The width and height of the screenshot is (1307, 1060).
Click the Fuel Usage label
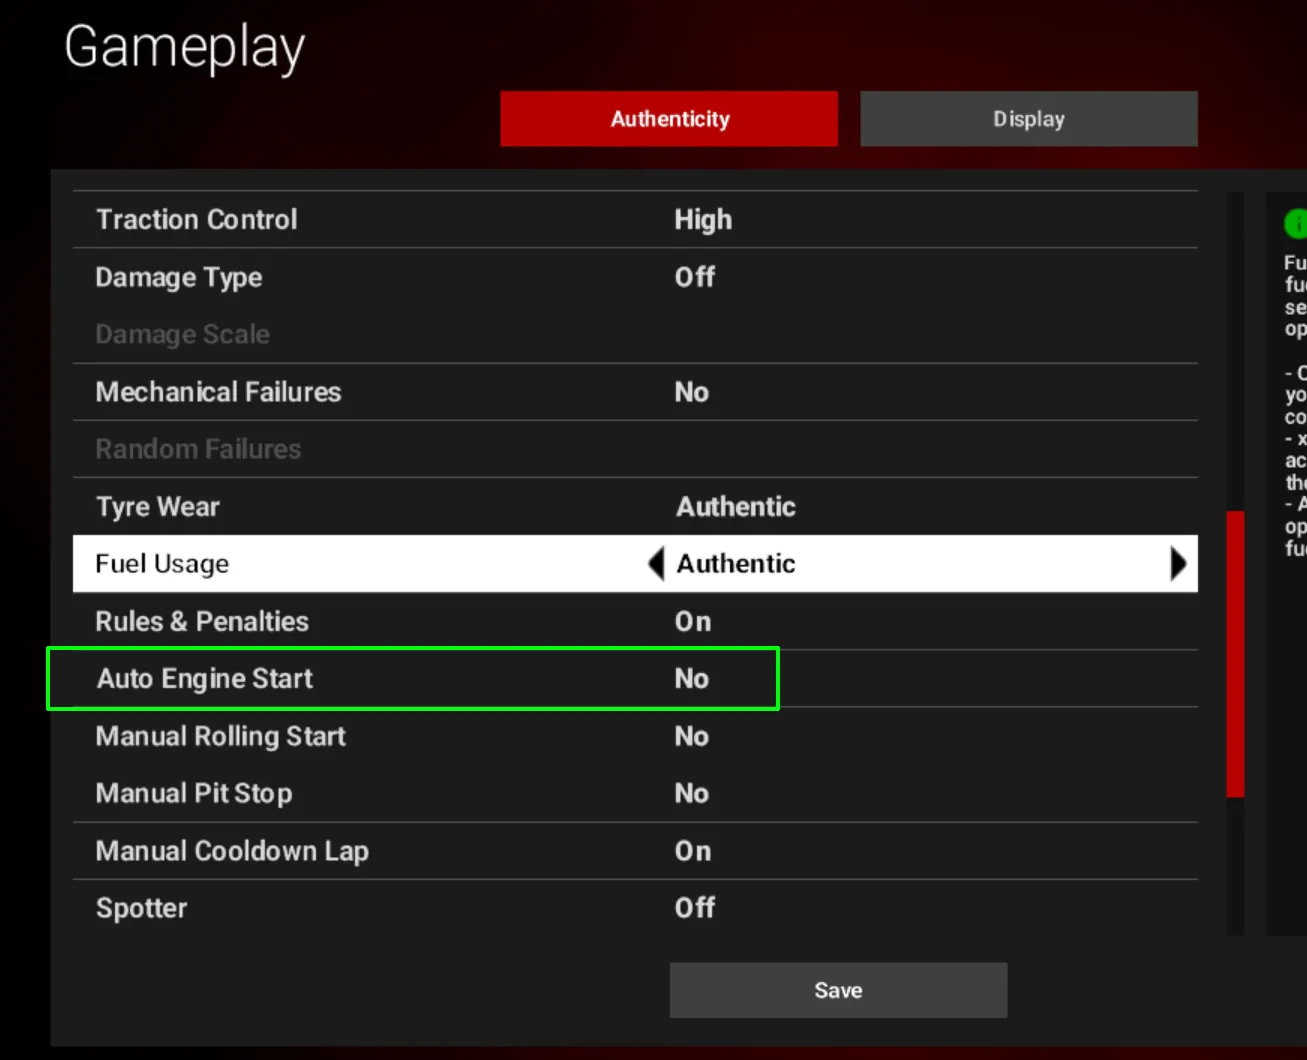click(162, 564)
